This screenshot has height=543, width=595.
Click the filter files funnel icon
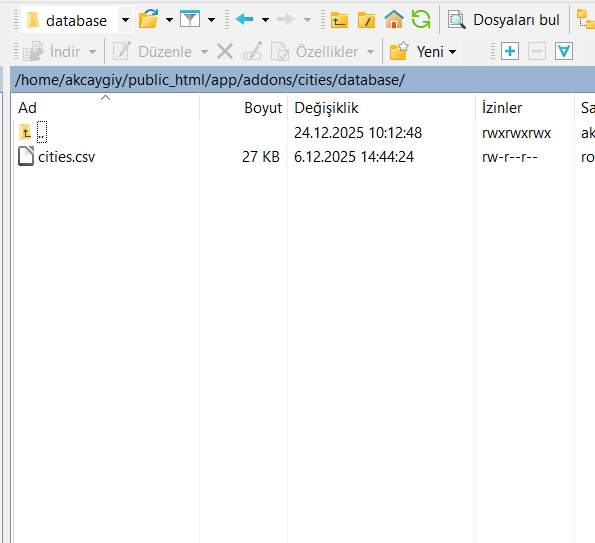(x=190, y=19)
